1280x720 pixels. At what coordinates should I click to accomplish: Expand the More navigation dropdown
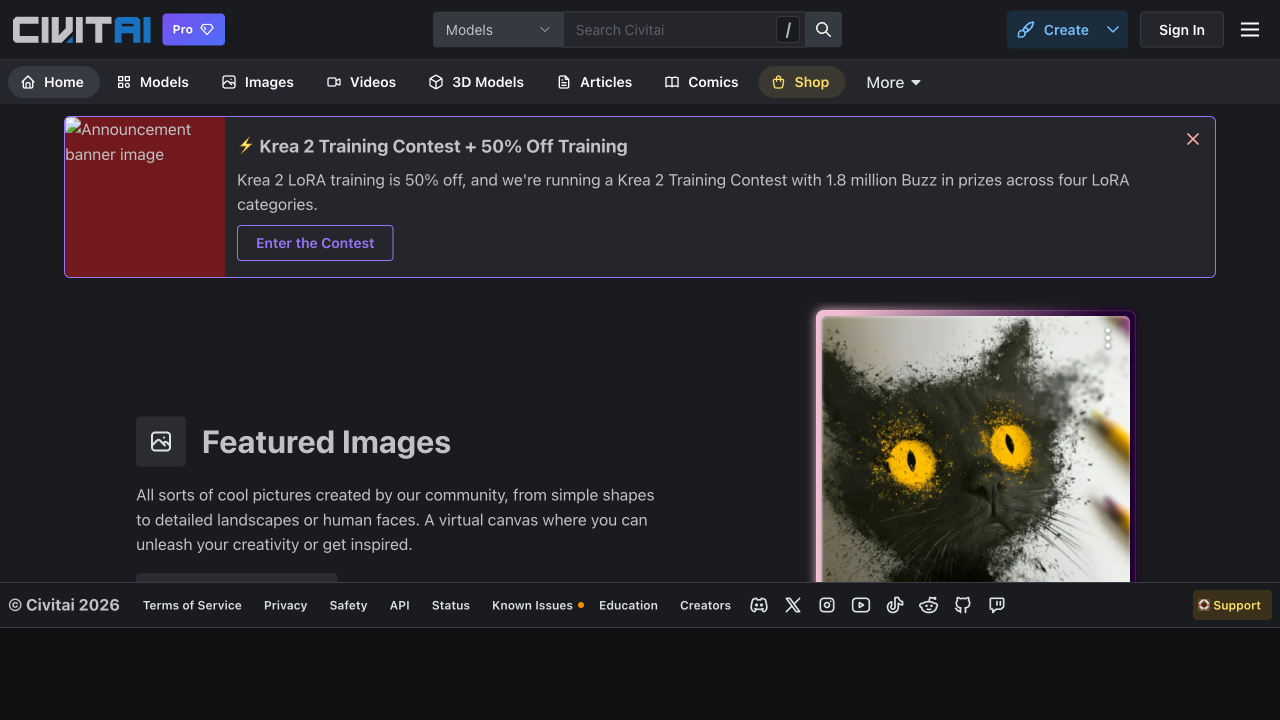coord(893,82)
